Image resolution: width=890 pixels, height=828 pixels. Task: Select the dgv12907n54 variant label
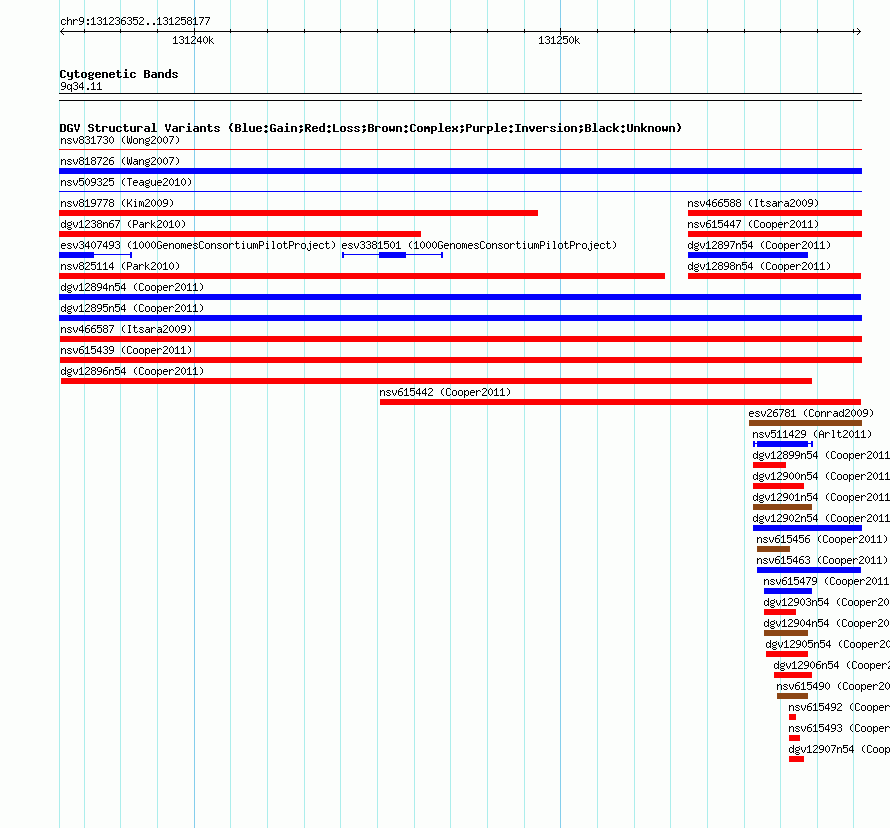838,749
